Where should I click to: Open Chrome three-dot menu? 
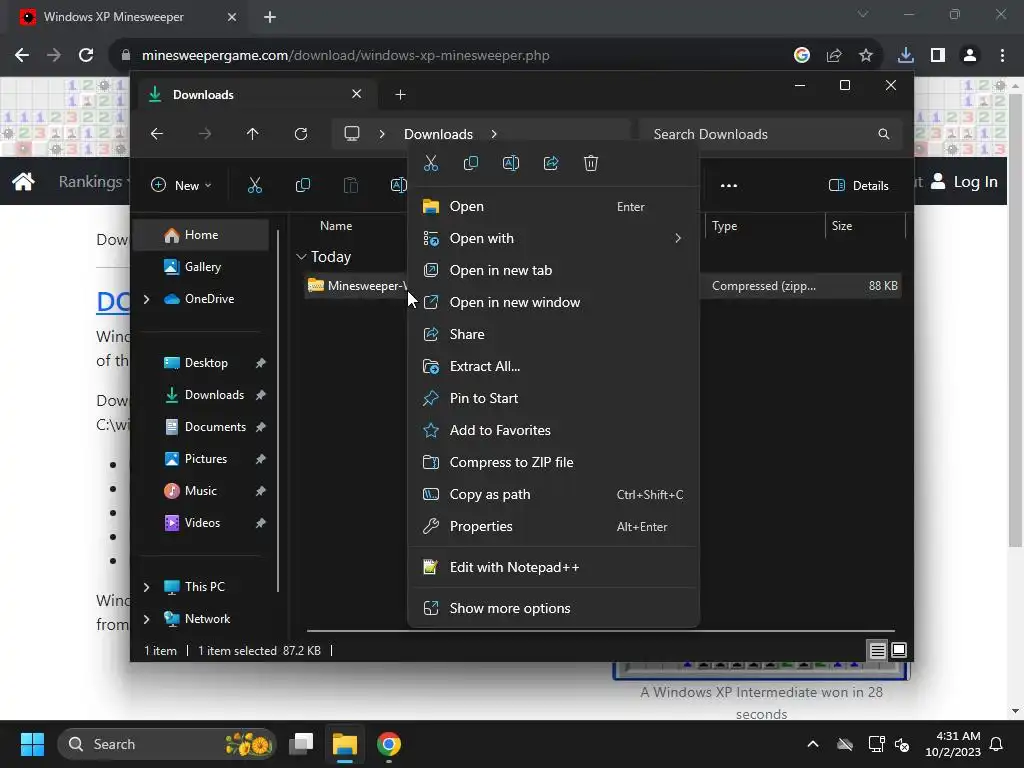pyautogui.click(x=1002, y=56)
